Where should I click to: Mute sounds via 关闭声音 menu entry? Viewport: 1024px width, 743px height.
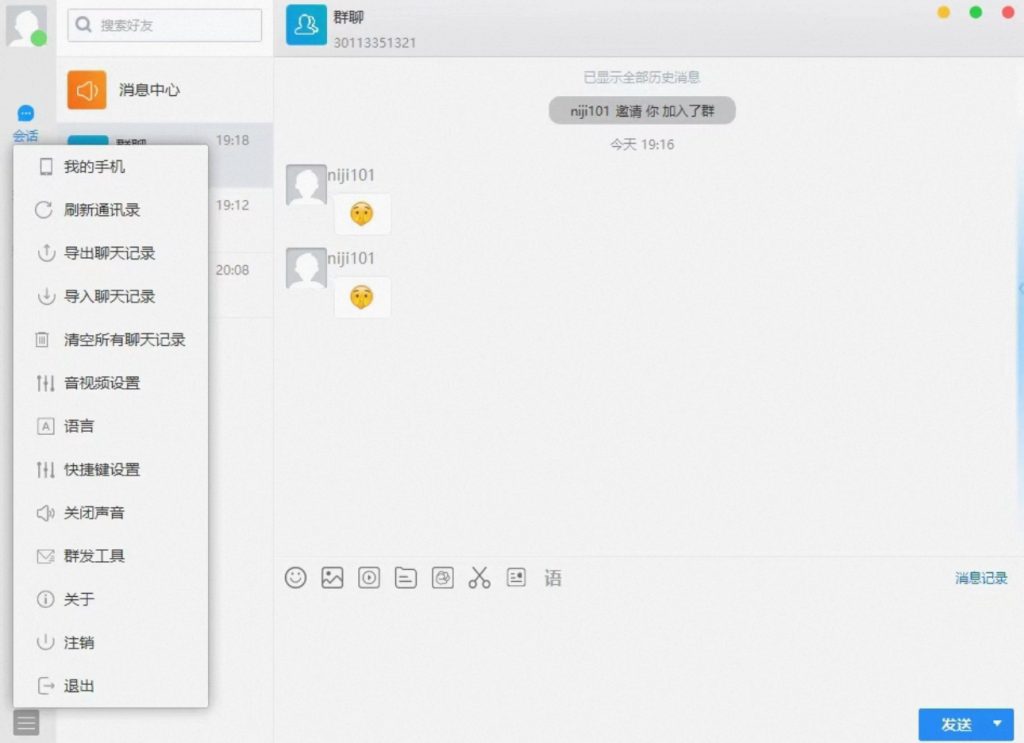click(100, 513)
